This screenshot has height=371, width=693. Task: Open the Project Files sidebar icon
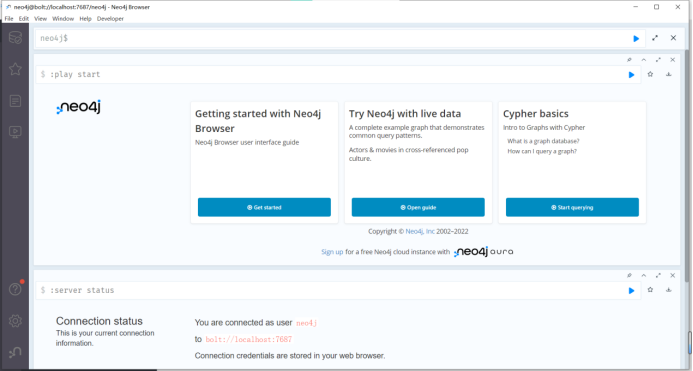click(15, 101)
